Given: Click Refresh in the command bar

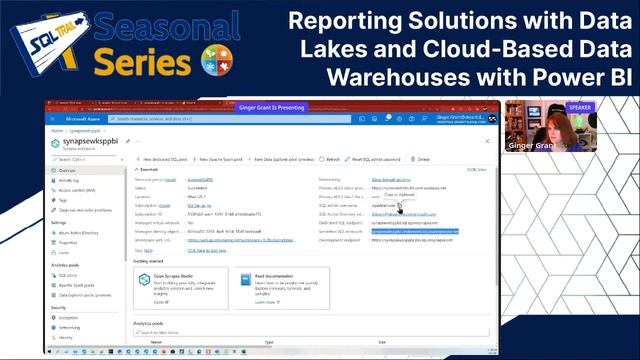Looking at the screenshot, I should click(x=329, y=160).
